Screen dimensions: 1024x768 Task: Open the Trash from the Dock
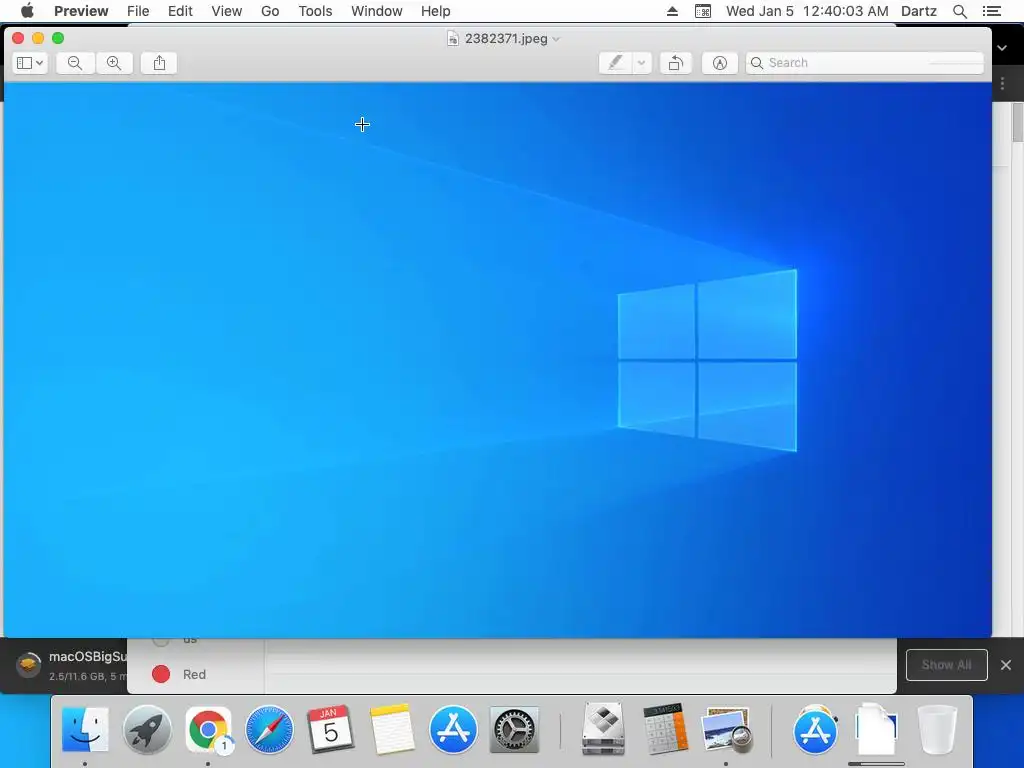click(x=938, y=729)
